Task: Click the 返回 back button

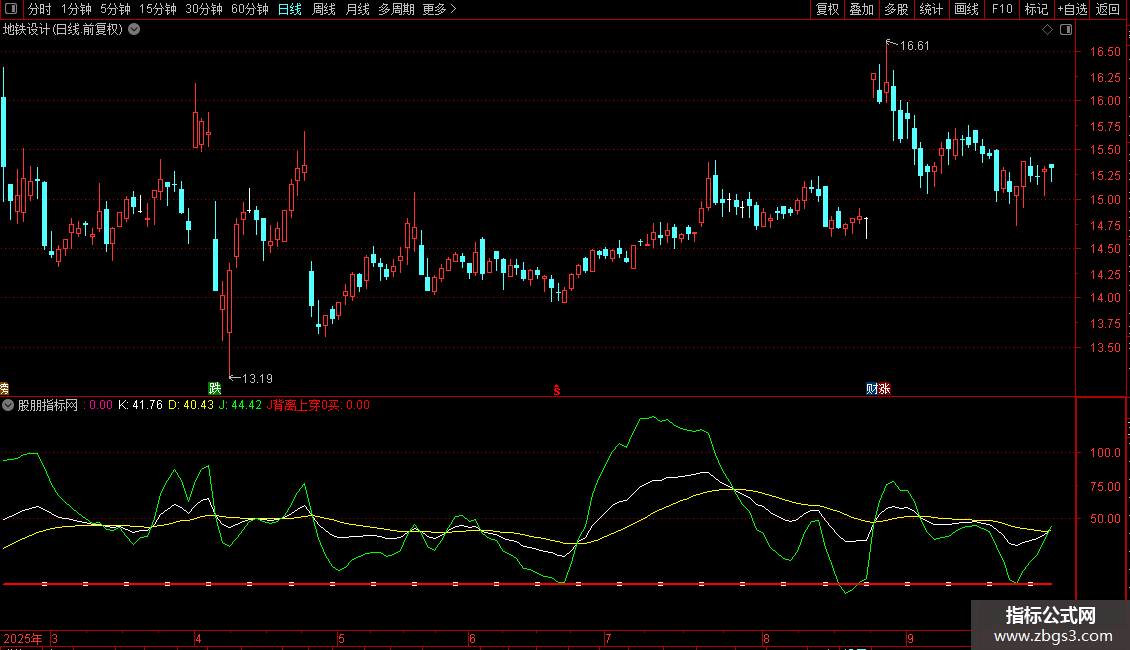Action: point(1108,10)
